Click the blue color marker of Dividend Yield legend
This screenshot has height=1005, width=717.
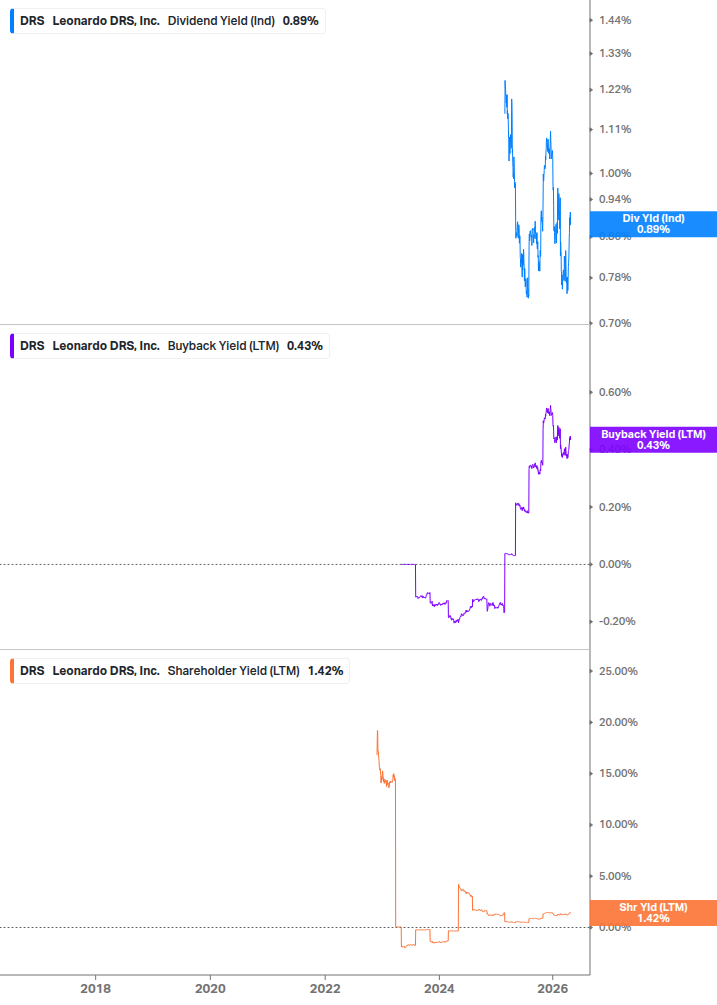12,21
